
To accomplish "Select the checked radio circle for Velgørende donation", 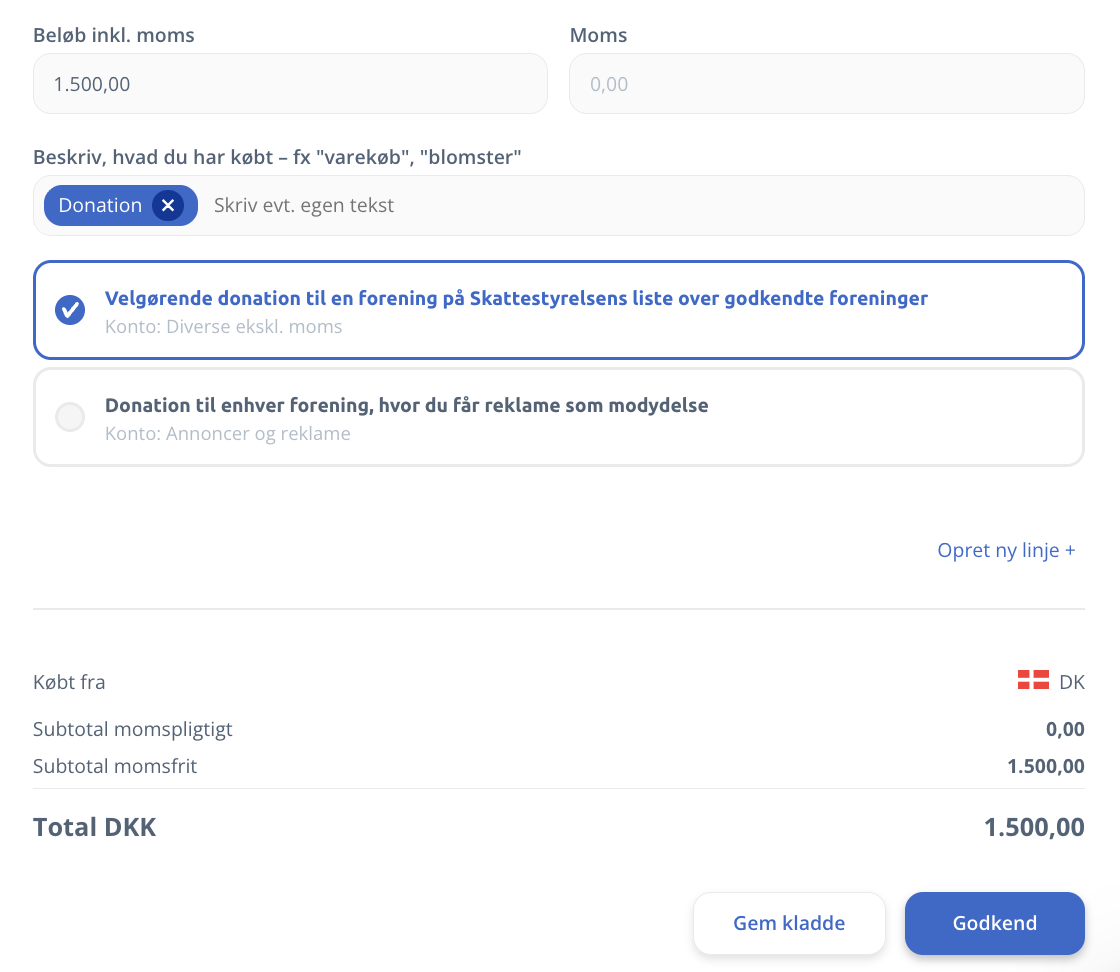I will point(70,310).
